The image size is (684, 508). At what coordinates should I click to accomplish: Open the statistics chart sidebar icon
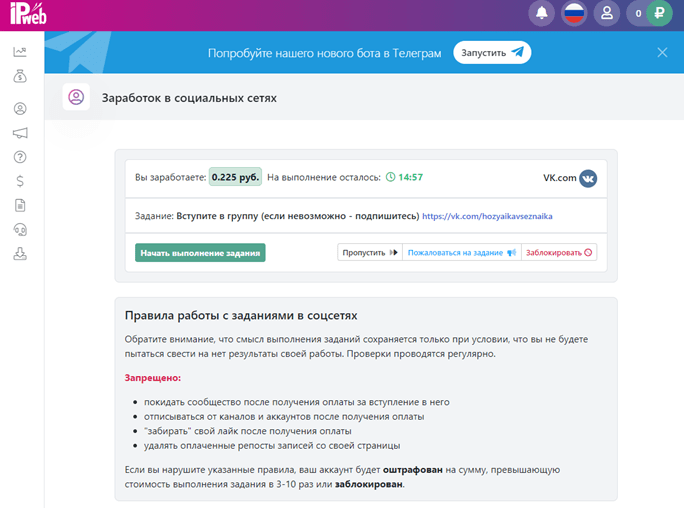point(20,52)
